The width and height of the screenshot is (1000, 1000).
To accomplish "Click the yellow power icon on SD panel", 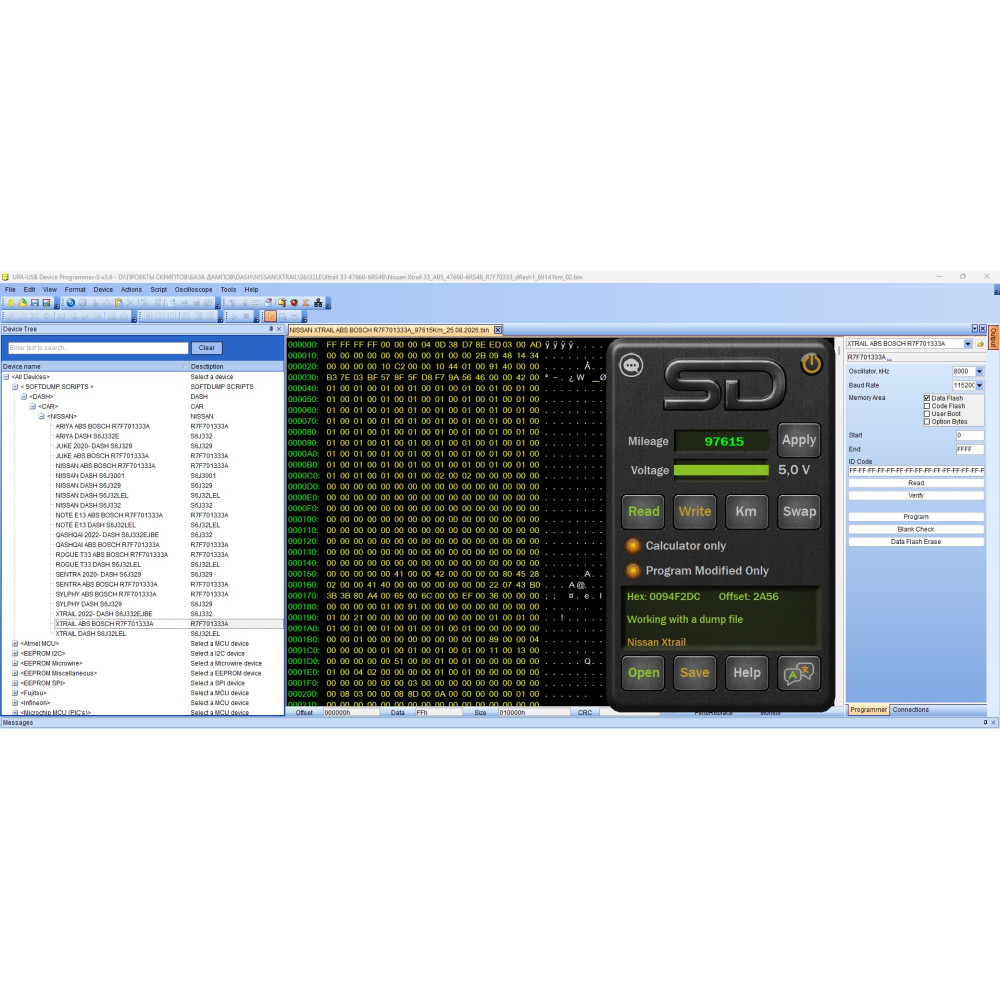I will pos(811,364).
